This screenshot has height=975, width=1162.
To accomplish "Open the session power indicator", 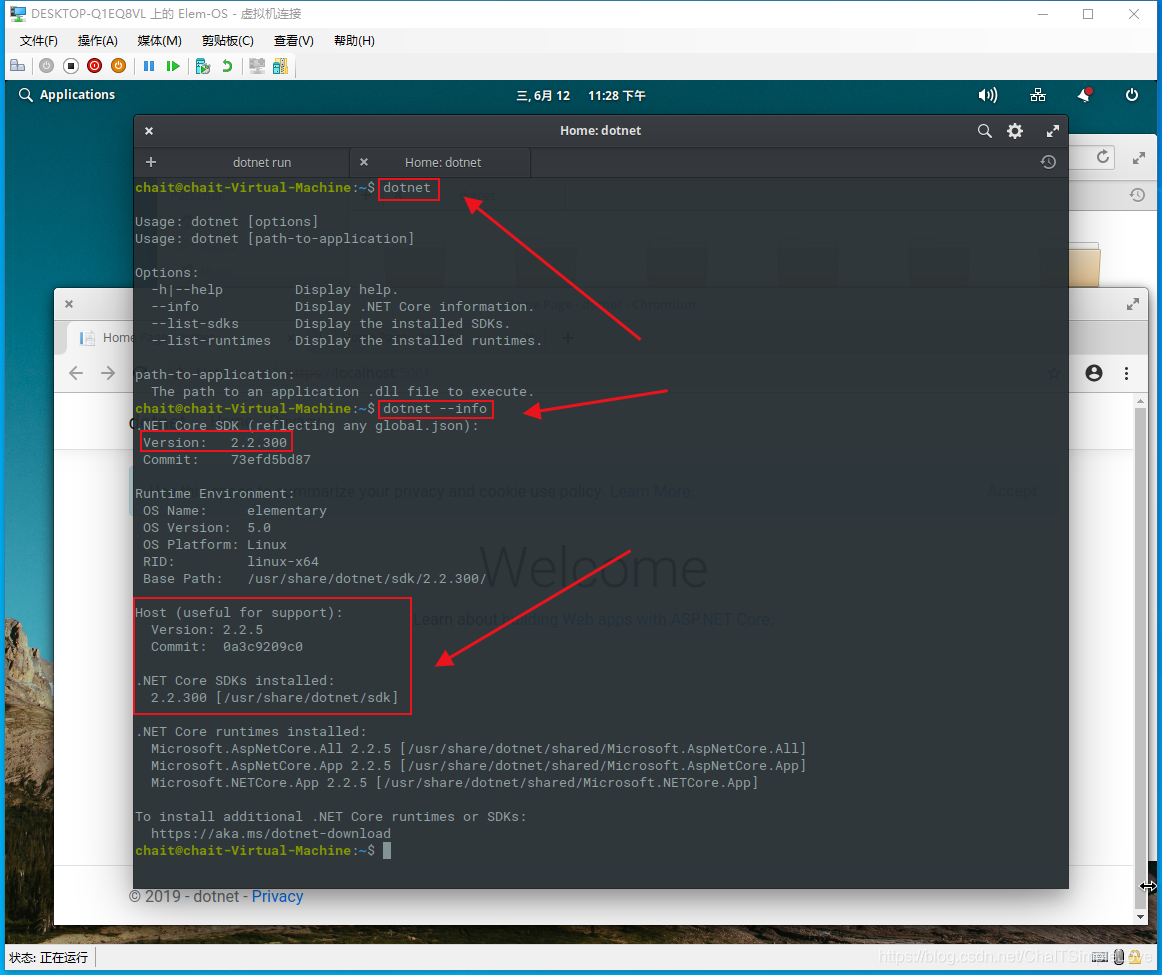I will click(1132, 95).
